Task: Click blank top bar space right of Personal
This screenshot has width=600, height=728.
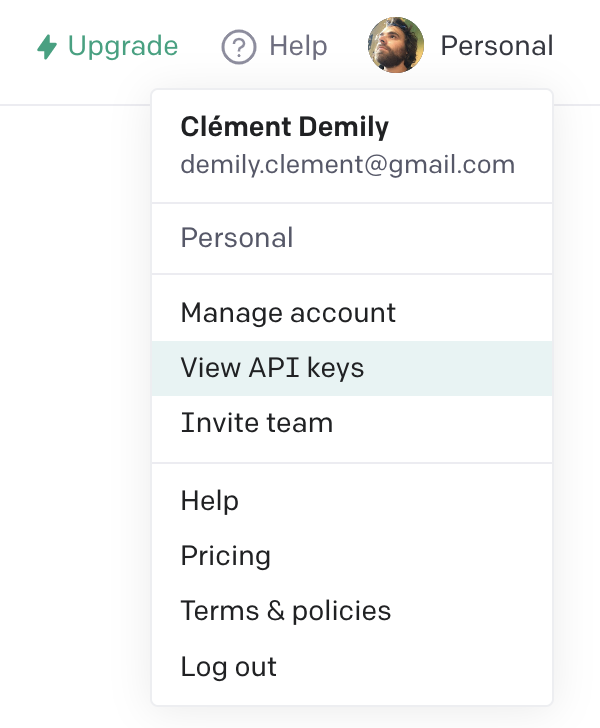Action: click(x=580, y=46)
